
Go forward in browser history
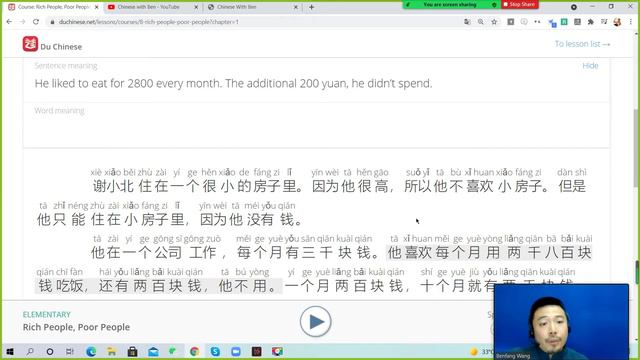click(22, 22)
